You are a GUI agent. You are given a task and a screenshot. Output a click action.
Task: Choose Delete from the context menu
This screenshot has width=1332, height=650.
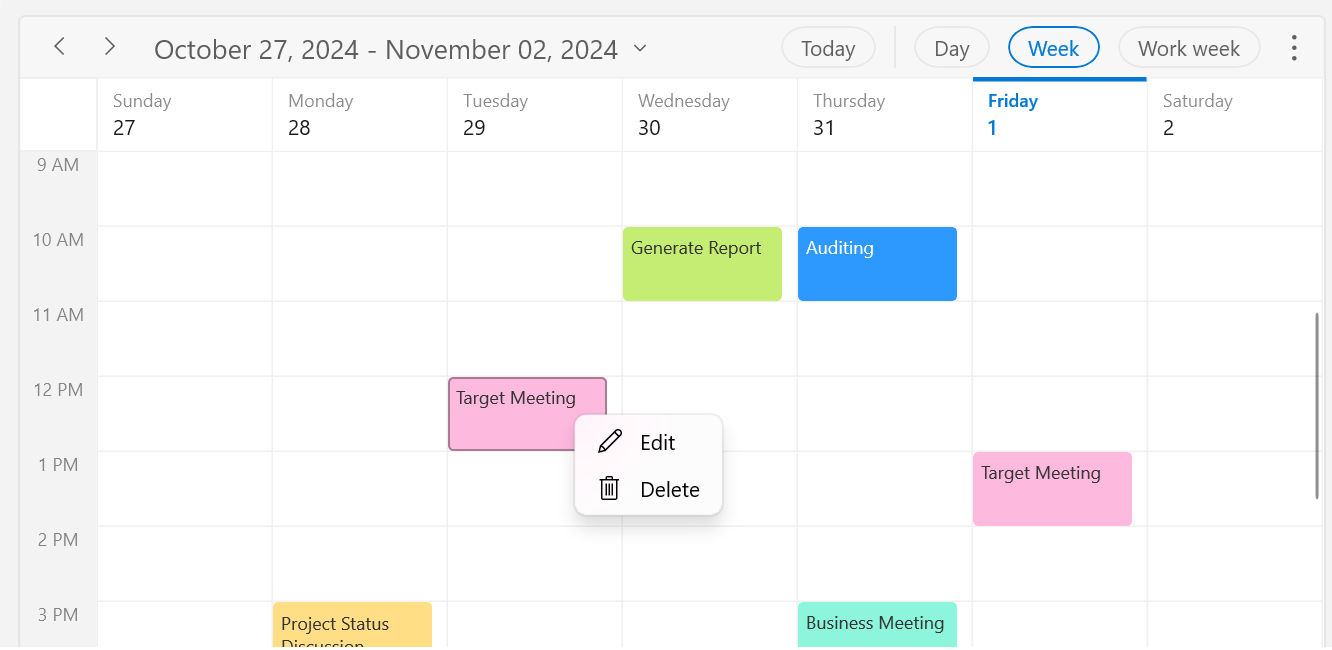point(669,490)
